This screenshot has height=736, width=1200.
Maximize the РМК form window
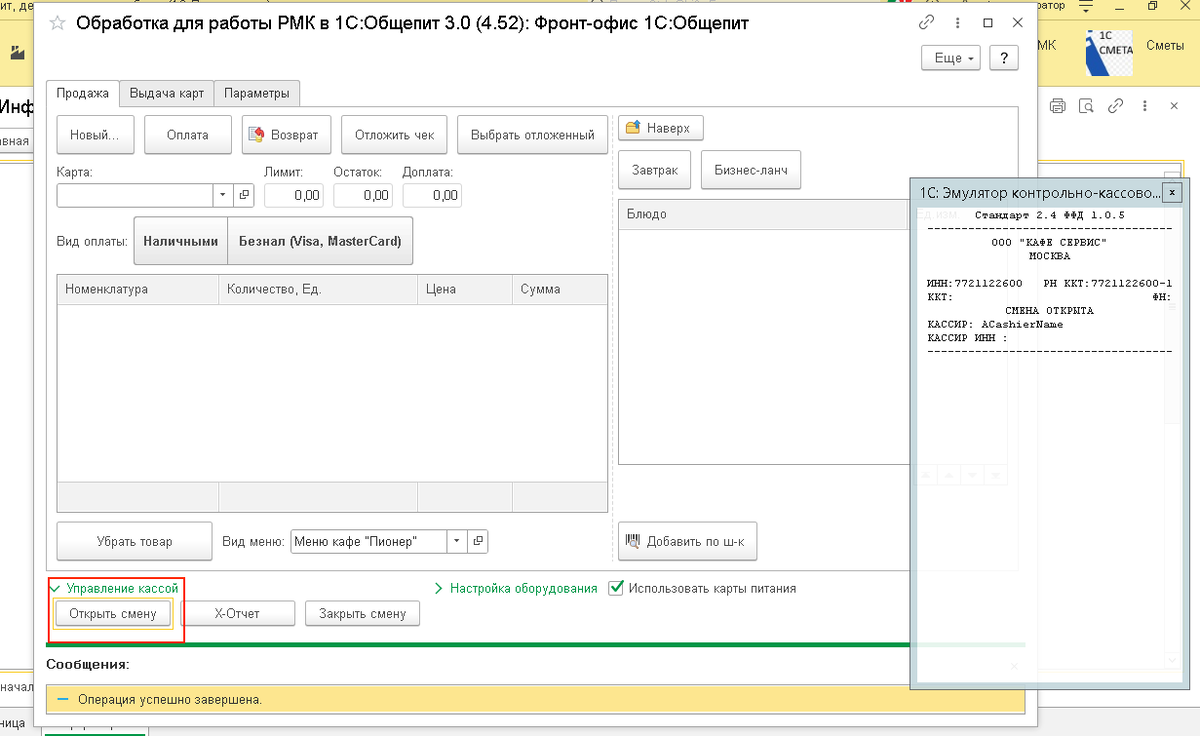click(x=988, y=22)
